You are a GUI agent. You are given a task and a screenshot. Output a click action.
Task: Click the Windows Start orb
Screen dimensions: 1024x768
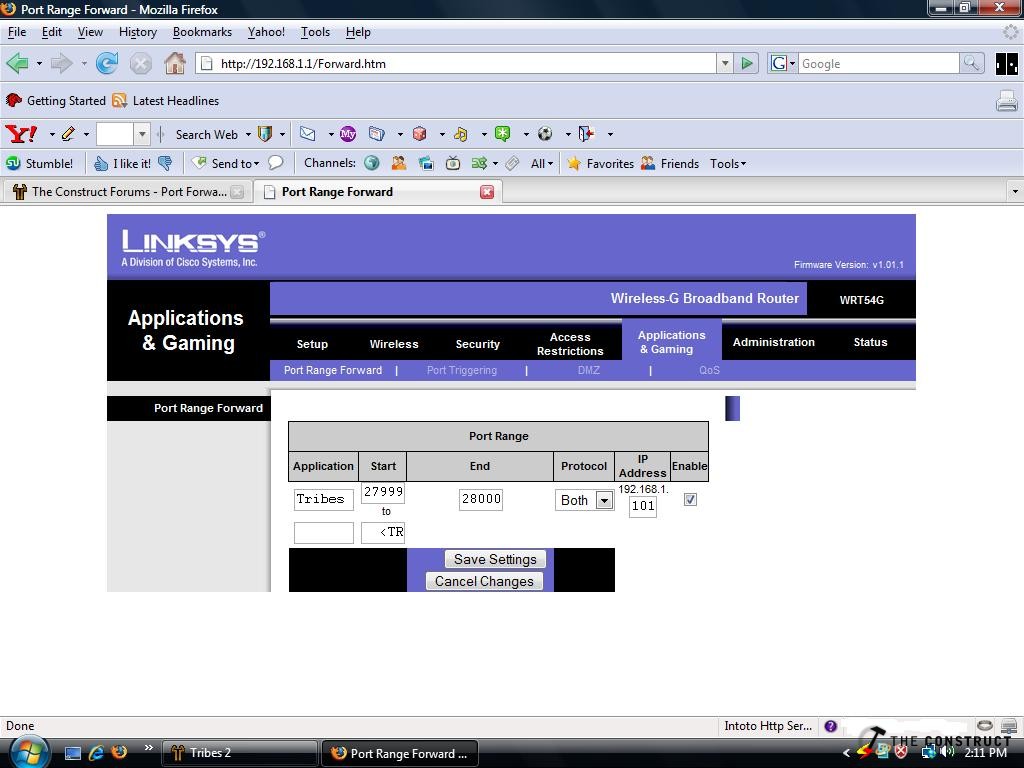point(27,753)
